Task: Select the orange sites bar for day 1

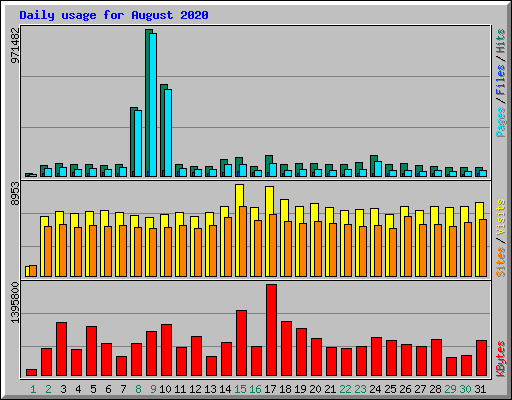Action: click(x=33, y=271)
